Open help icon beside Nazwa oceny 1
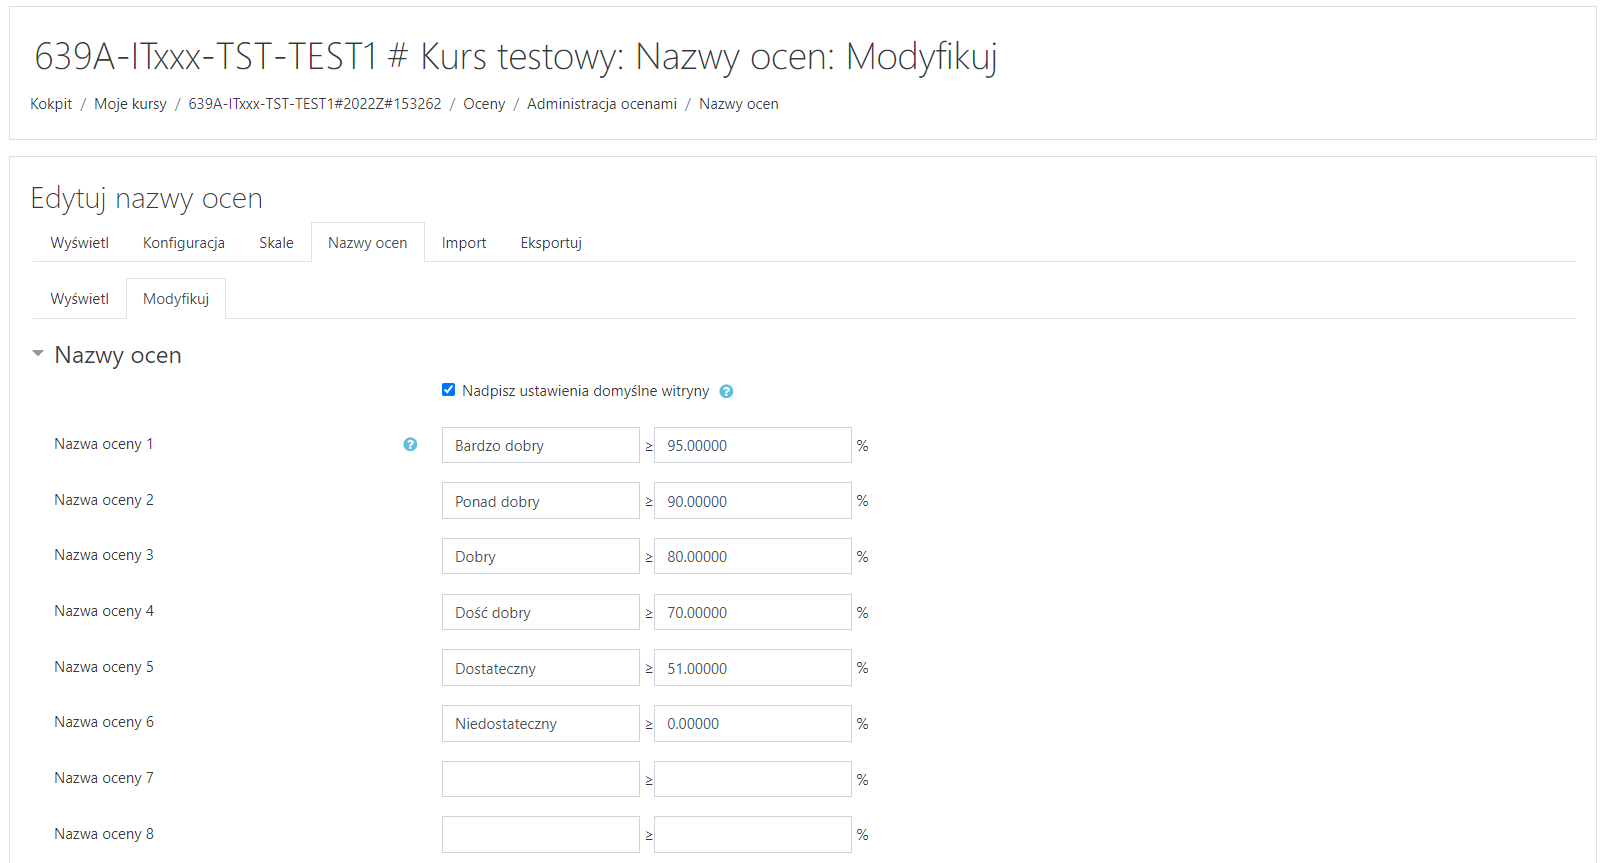 [410, 444]
